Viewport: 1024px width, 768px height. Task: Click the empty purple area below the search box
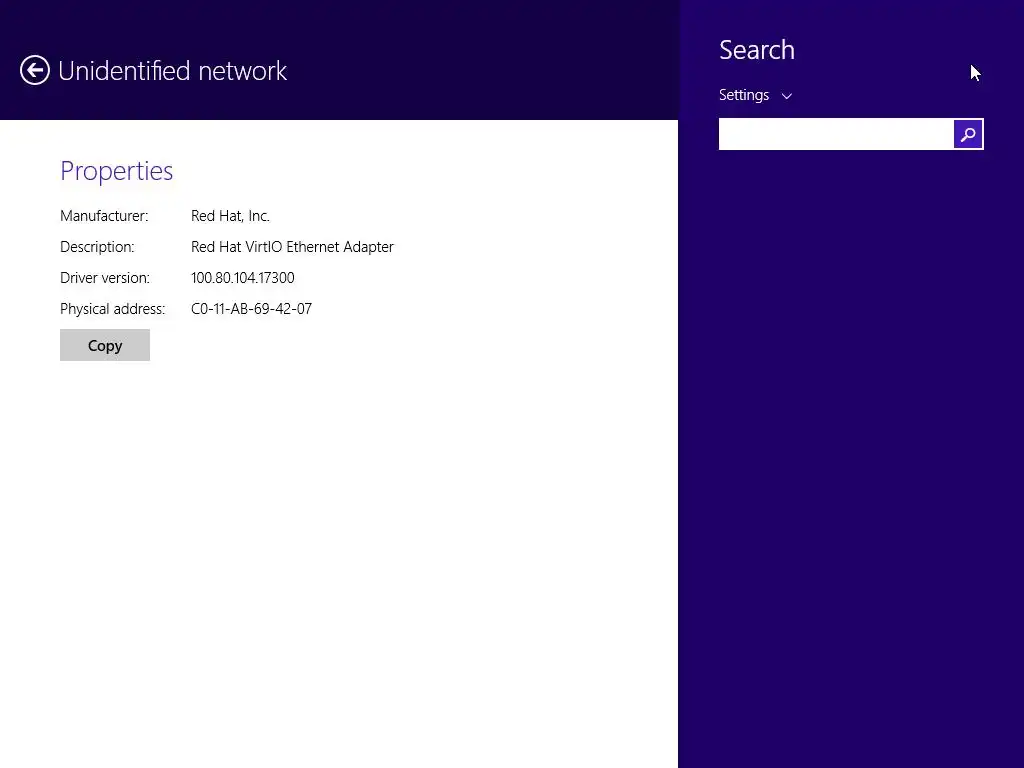(850, 450)
